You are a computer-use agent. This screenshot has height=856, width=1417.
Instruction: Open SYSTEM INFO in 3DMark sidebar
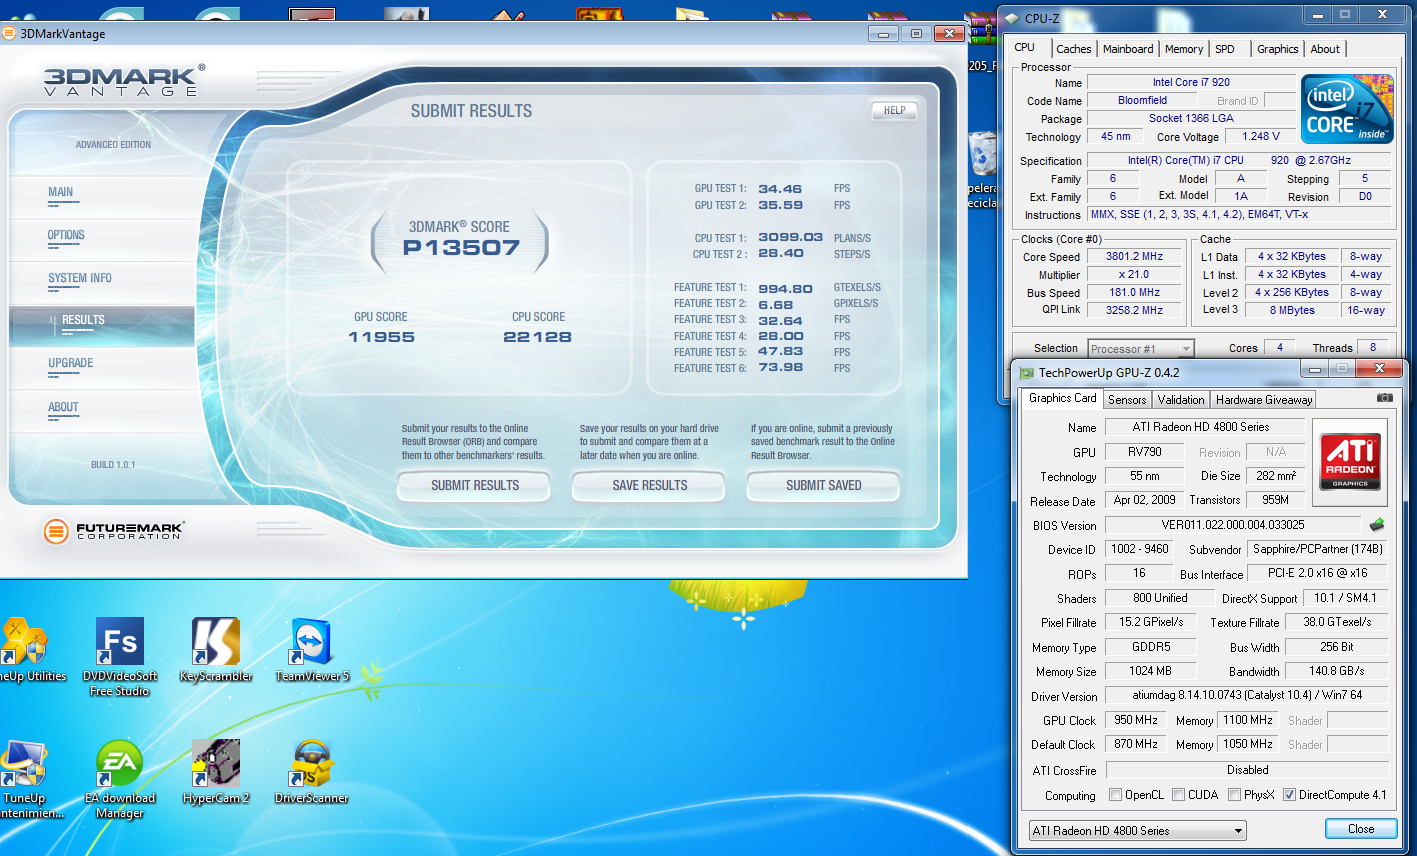(x=100, y=283)
